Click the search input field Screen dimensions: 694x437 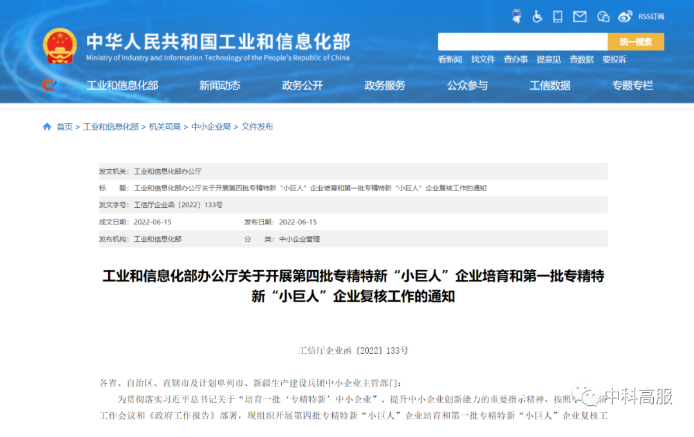click(x=522, y=42)
